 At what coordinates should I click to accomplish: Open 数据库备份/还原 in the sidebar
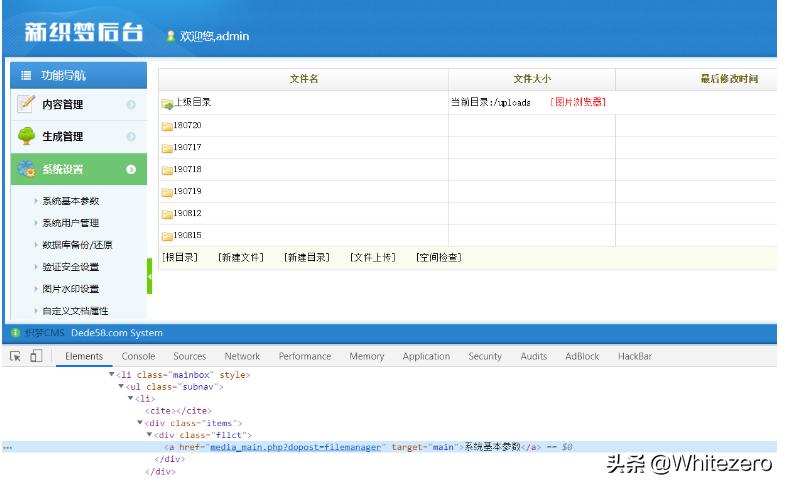77,245
